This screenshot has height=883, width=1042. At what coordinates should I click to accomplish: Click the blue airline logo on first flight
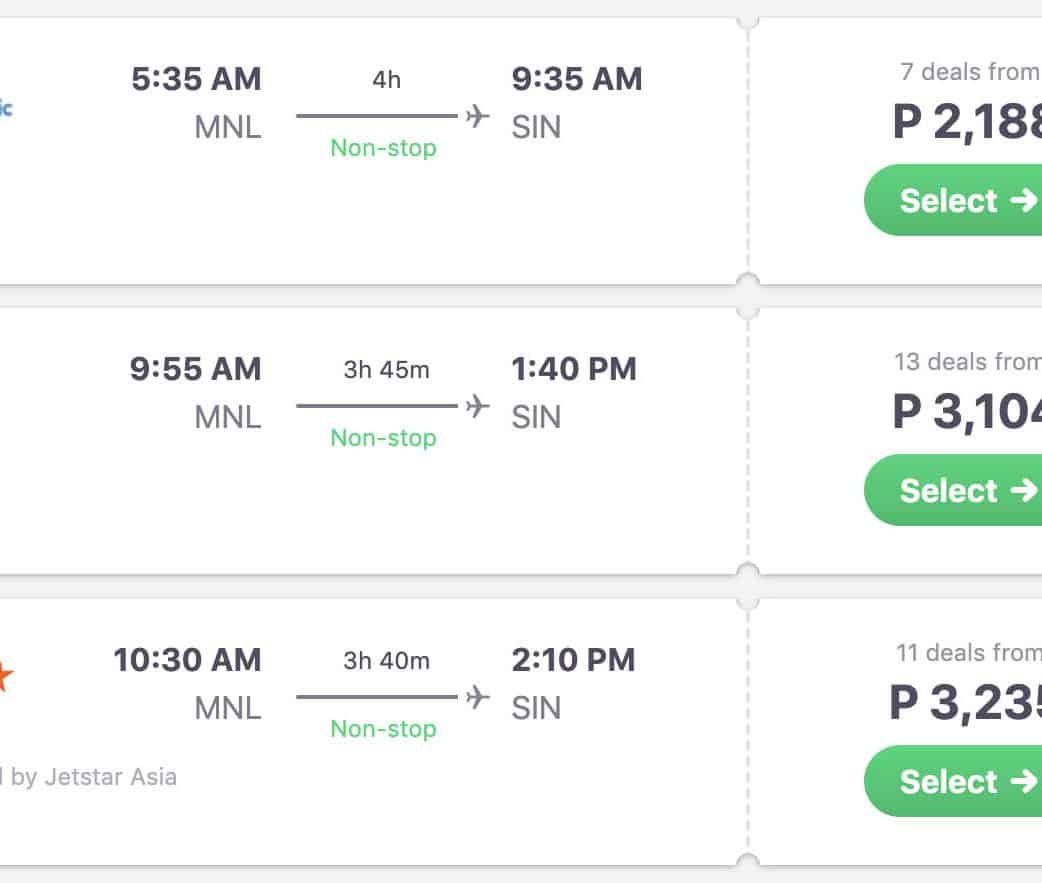(5, 108)
